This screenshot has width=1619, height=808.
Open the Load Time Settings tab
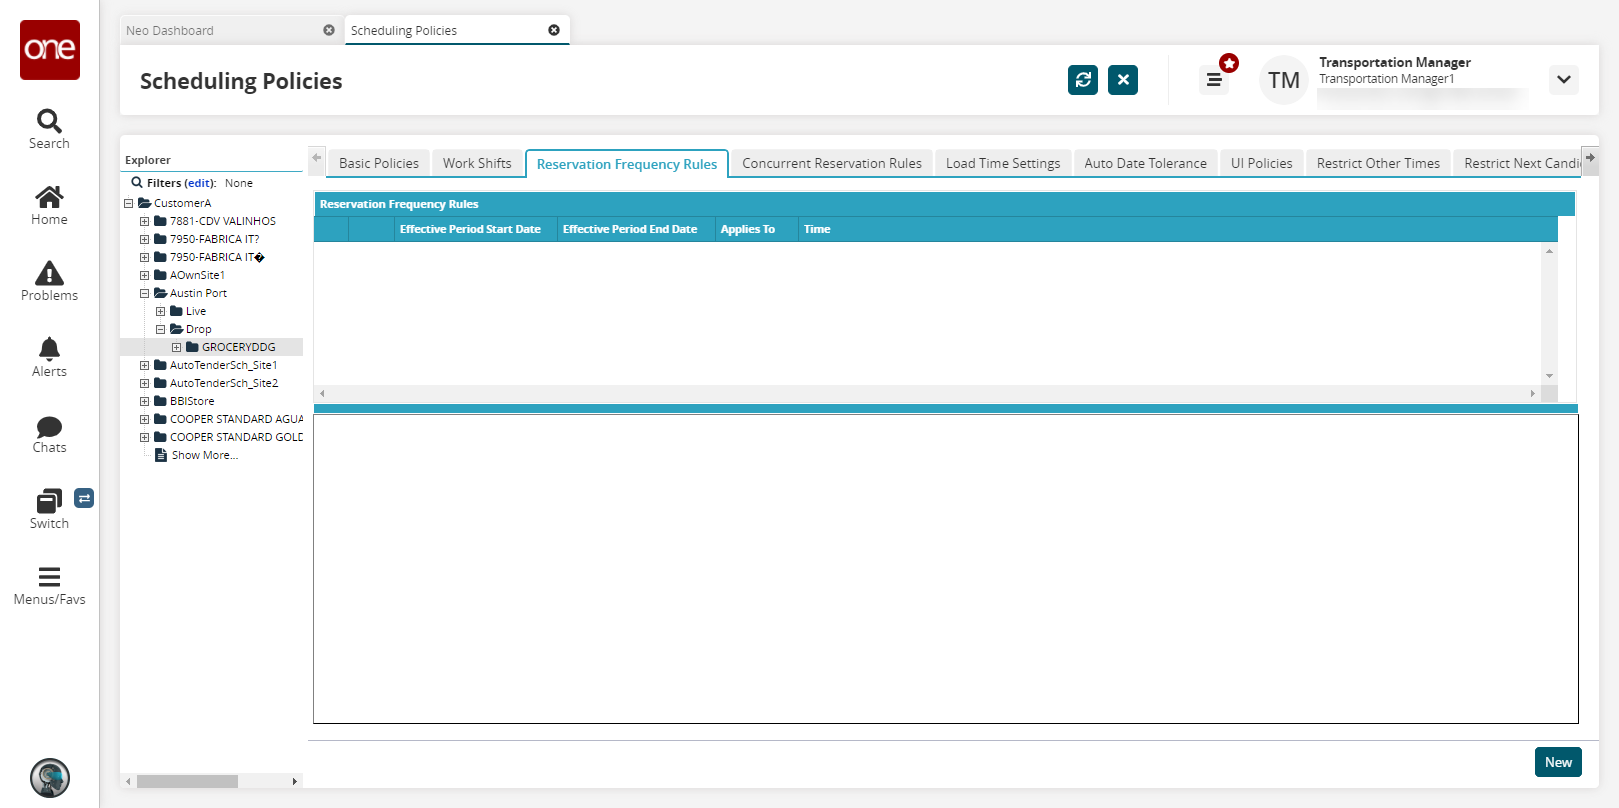[x=1003, y=163]
